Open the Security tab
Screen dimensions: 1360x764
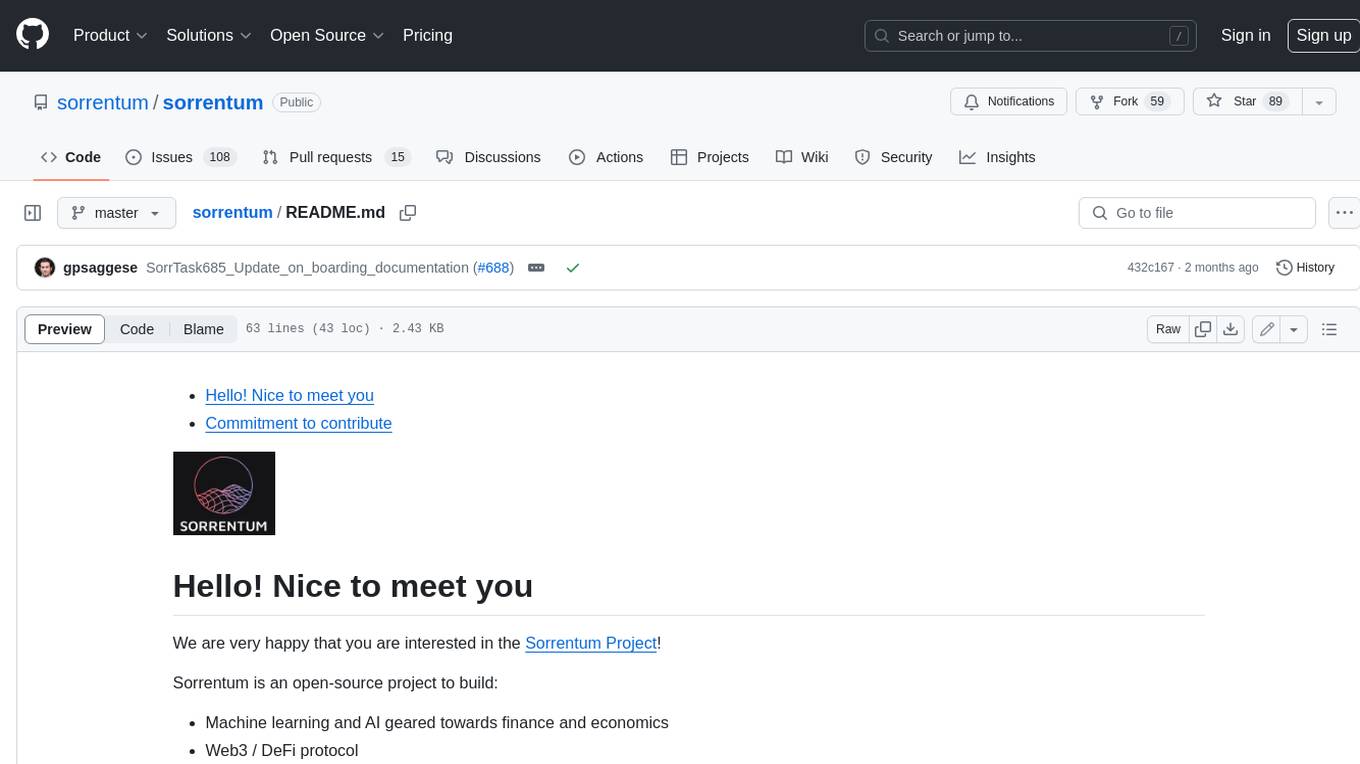click(x=894, y=157)
